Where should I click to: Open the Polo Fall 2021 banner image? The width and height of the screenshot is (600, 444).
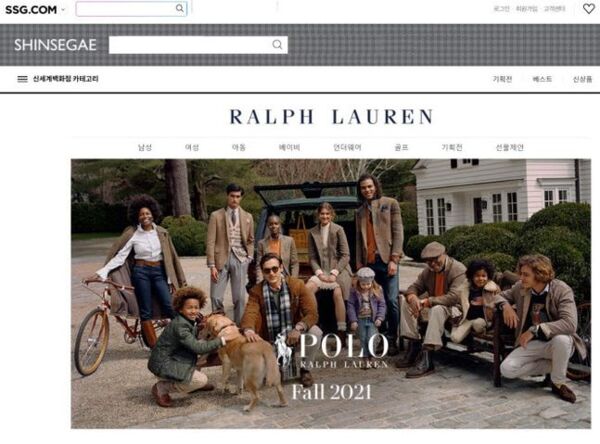pos(331,294)
